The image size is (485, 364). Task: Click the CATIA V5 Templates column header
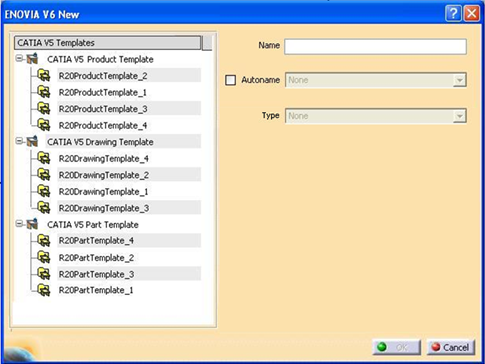click(x=108, y=43)
